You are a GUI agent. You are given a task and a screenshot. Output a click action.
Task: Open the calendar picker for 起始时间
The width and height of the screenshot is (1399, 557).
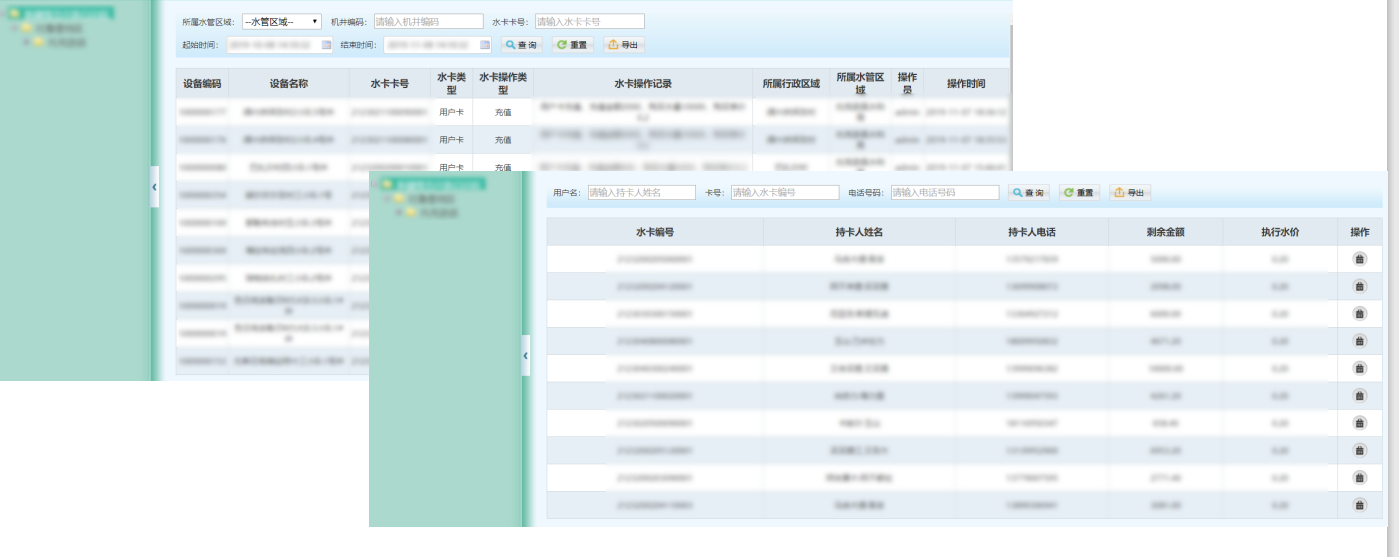(x=326, y=45)
